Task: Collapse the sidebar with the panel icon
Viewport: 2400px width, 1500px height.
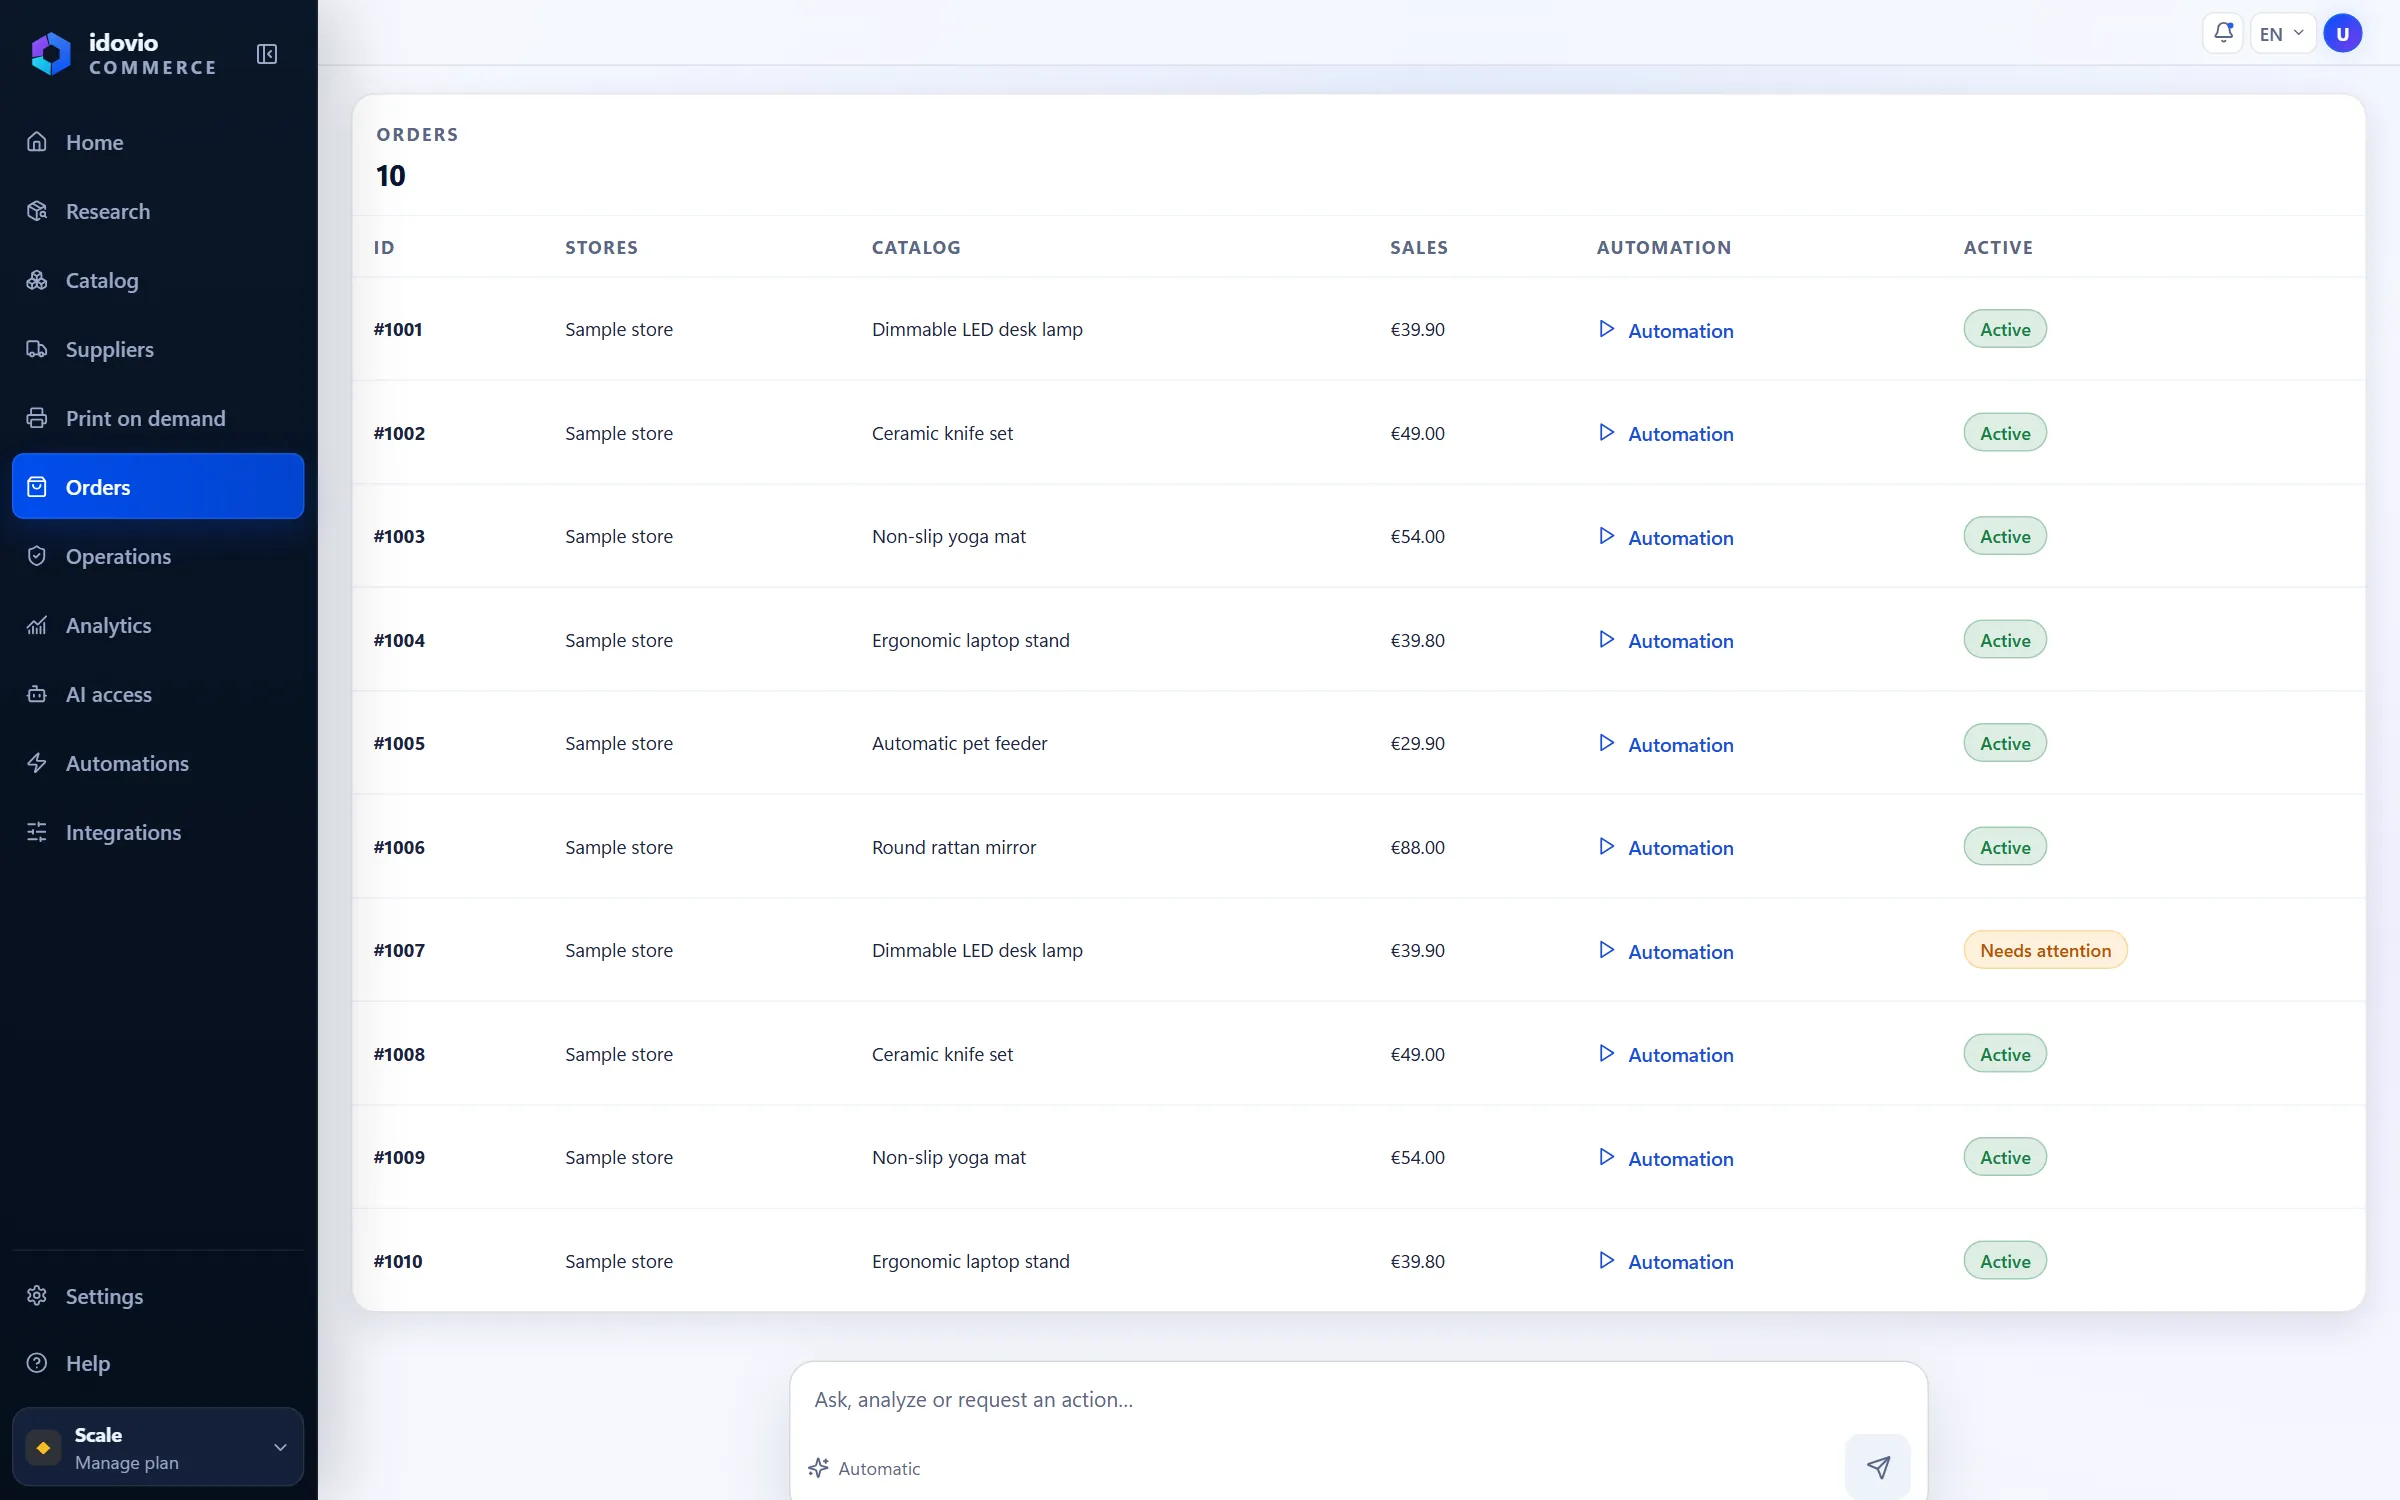Action: (x=267, y=54)
